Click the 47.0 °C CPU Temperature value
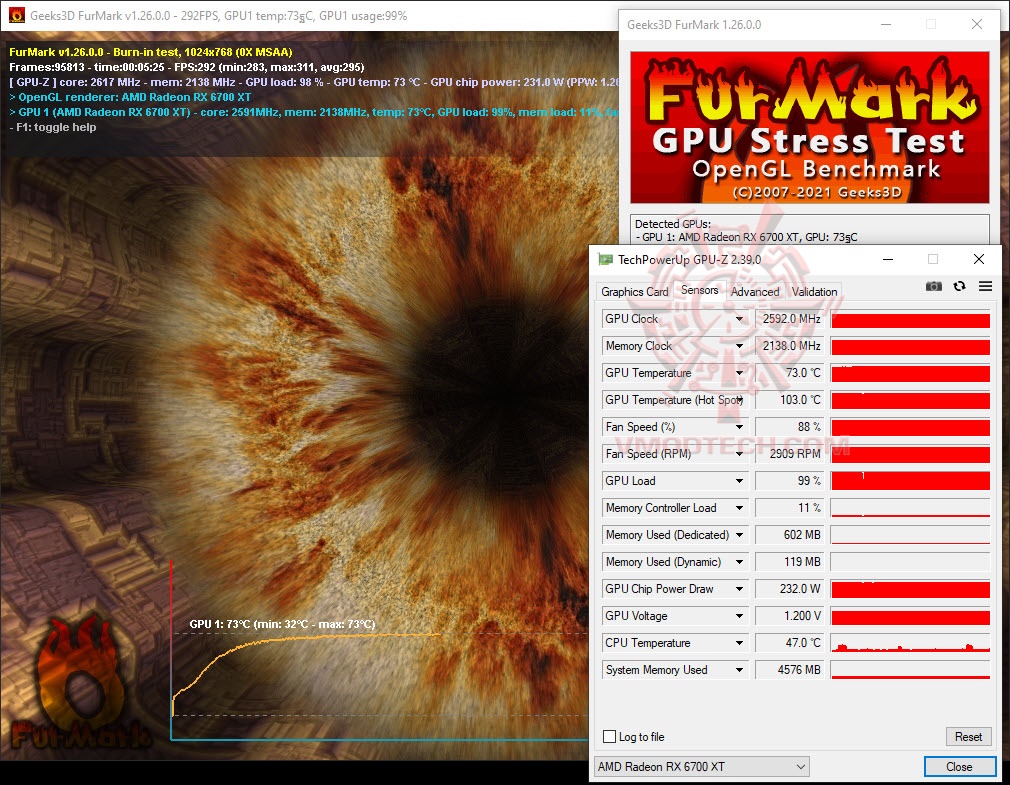This screenshot has width=1010, height=785. point(789,643)
